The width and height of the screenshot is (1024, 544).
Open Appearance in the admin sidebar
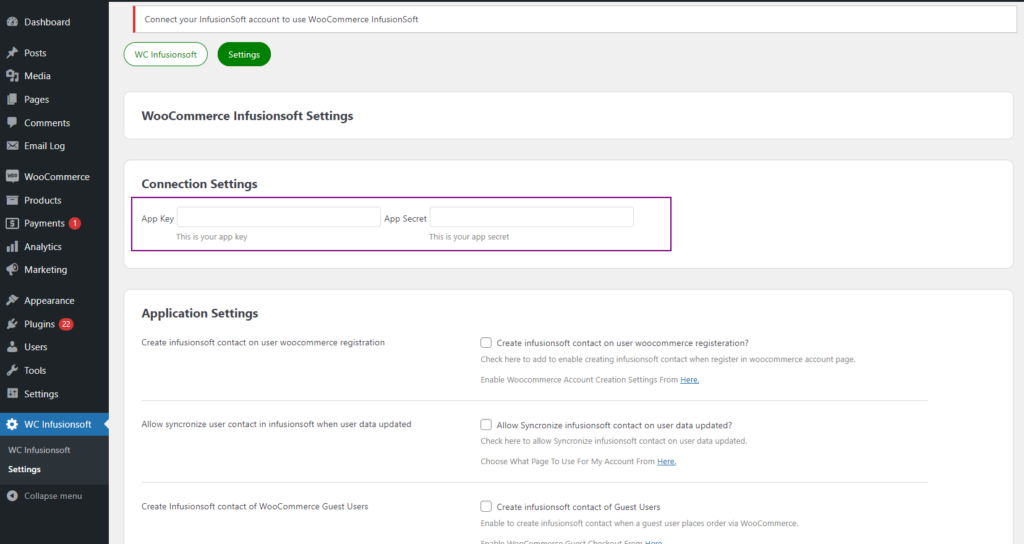click(54, 300)
